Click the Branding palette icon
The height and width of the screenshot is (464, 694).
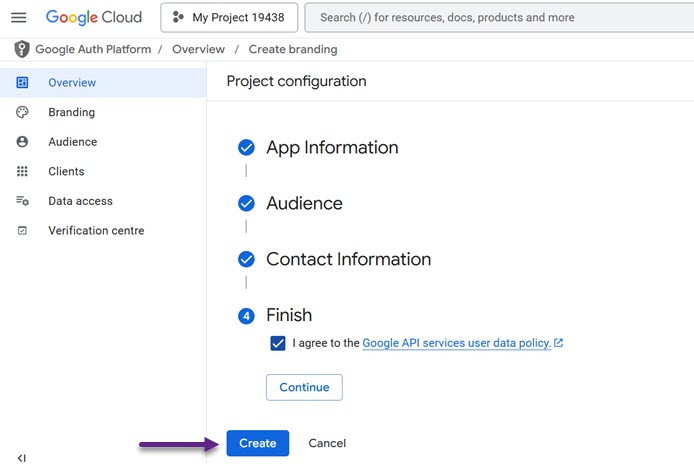(x=22, y=113)
